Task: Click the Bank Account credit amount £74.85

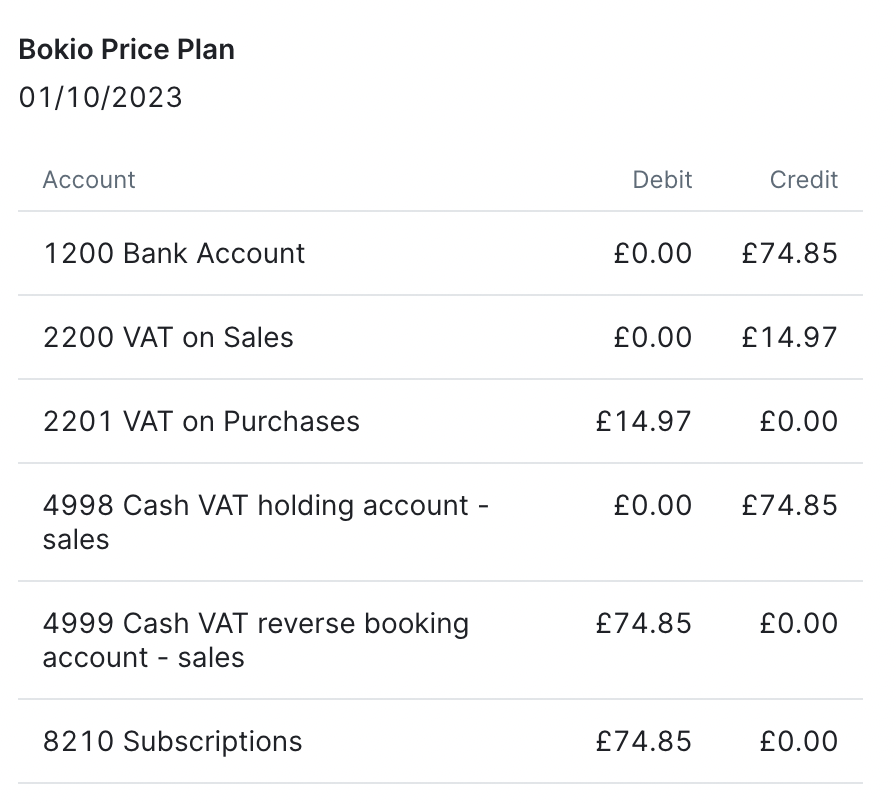Action: tap(789, 253)
